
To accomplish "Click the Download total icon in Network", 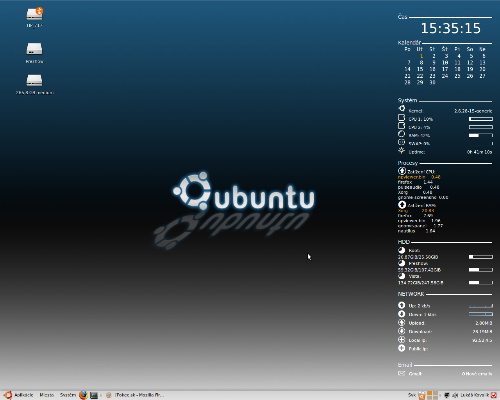I will (402, 331).
